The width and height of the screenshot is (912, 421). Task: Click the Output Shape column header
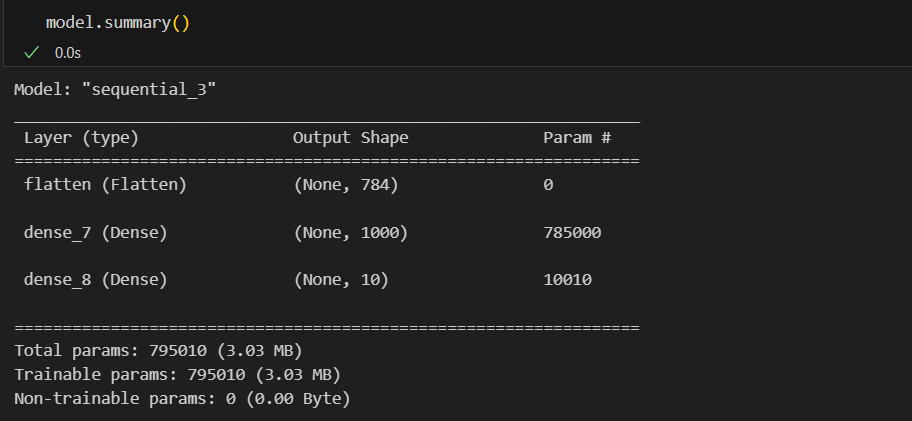(351, 138)
